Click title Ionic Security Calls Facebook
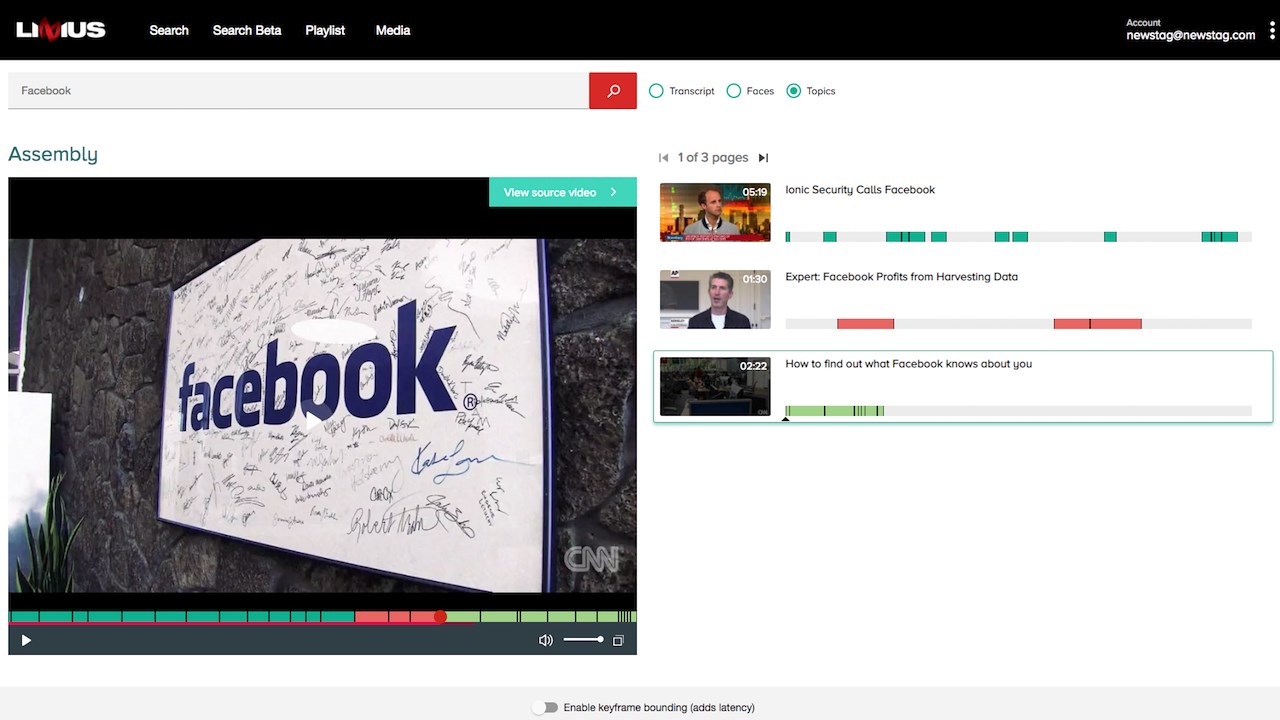 pos(860,190)
